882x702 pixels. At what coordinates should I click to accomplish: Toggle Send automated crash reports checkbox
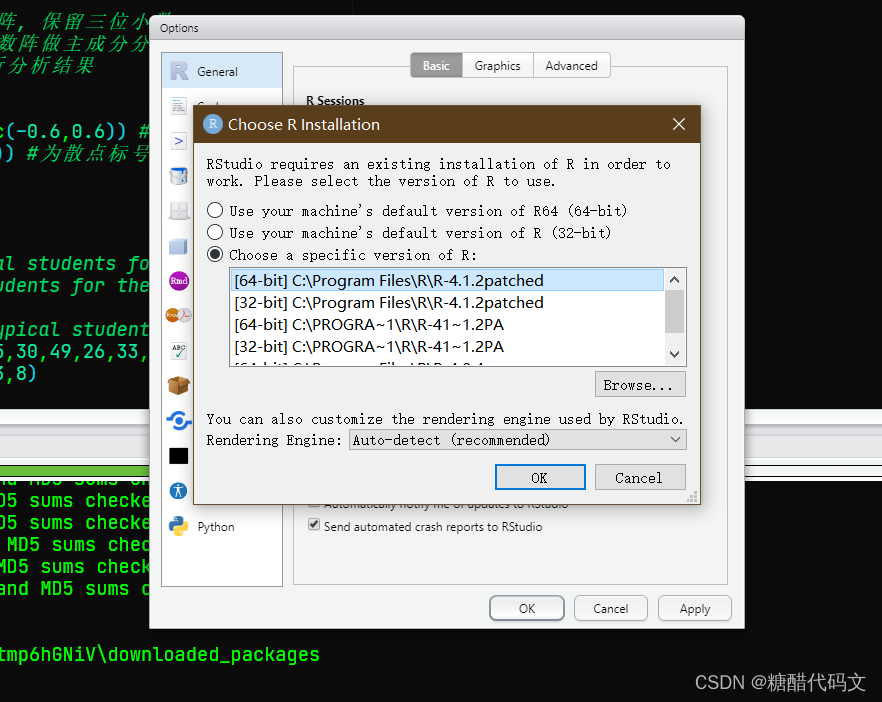[x=314, y=525]
